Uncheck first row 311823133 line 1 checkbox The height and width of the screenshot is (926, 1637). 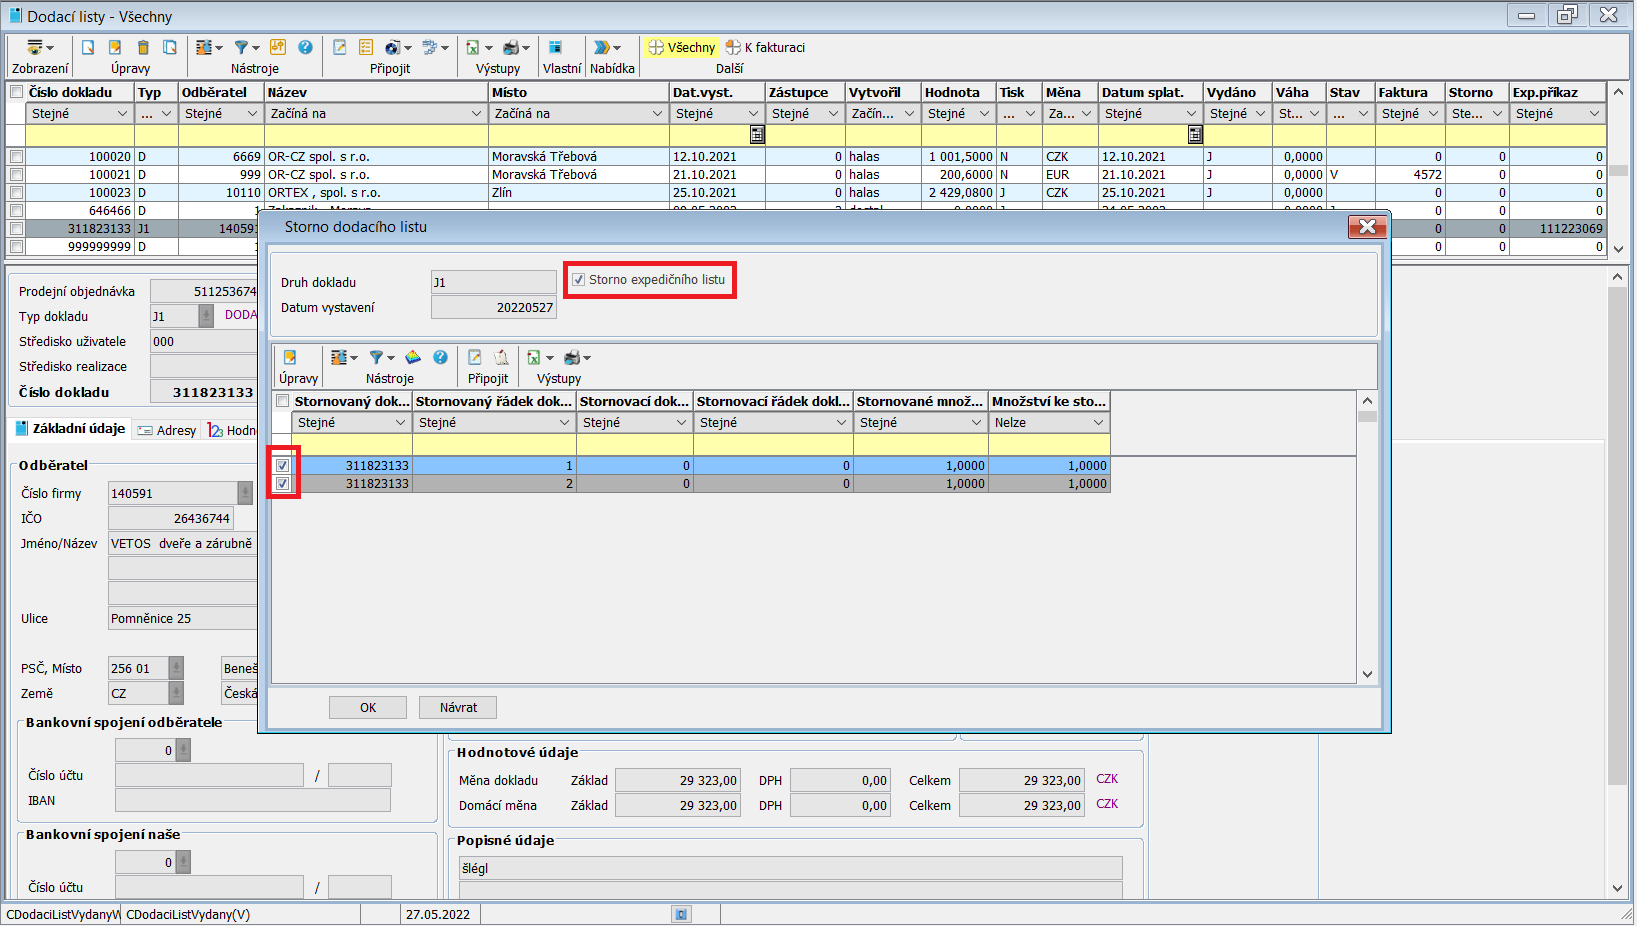pyautogui.click(x=283, y=466)
